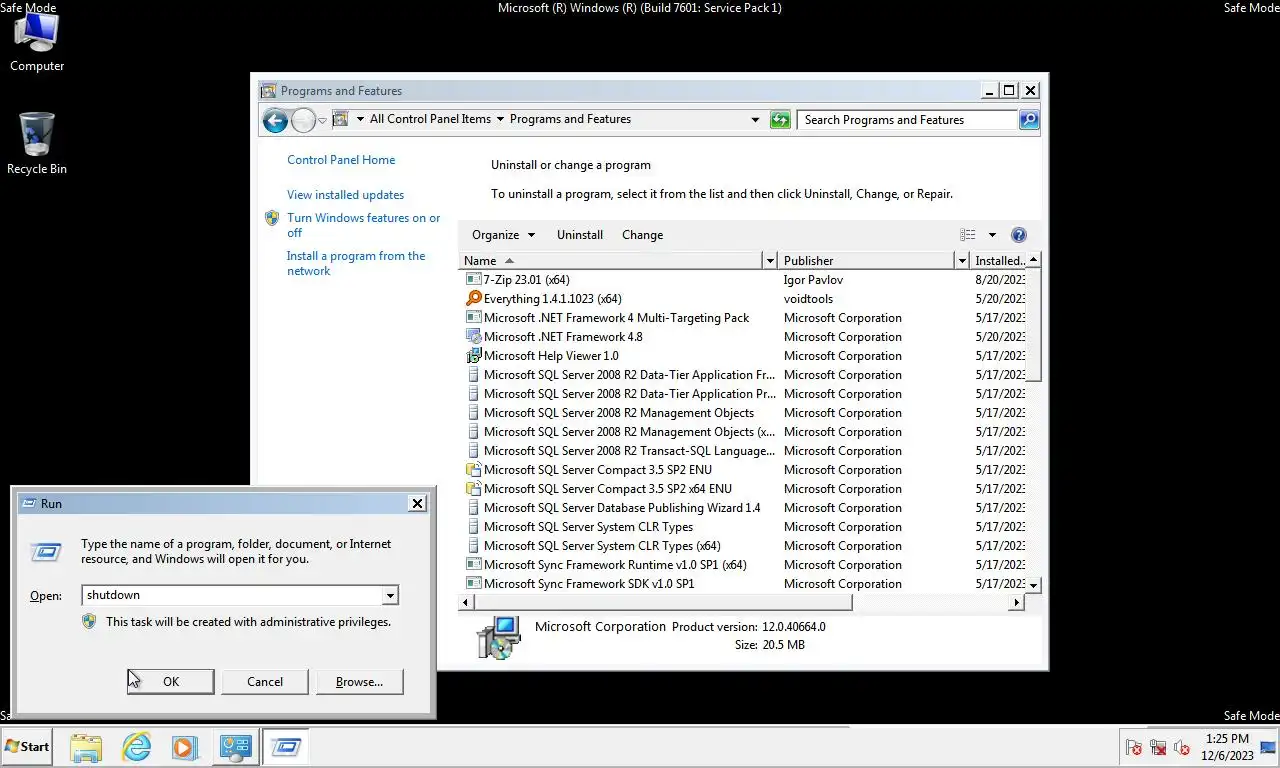
Task: Open the recent pages dropdown next to Forward
Action: (x=322, y=120)
